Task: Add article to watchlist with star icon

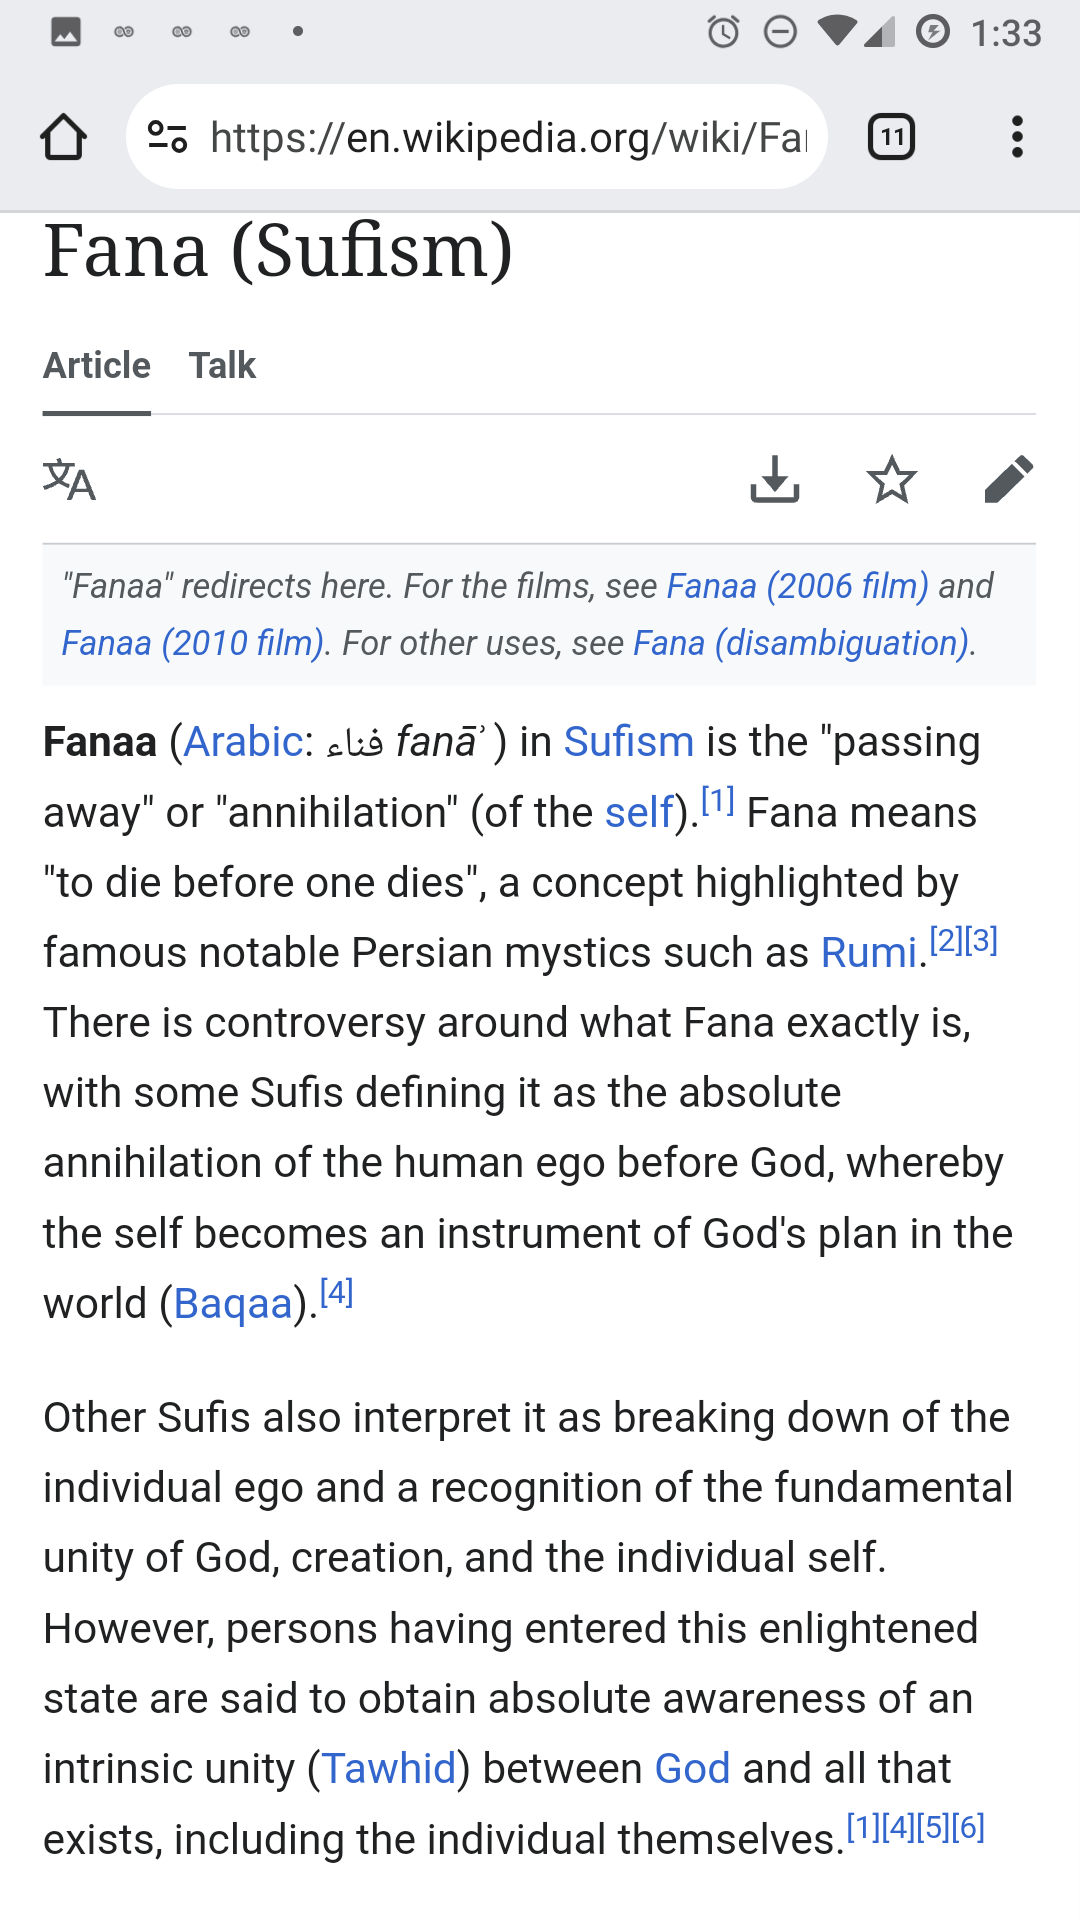Action: pos(891,480)
